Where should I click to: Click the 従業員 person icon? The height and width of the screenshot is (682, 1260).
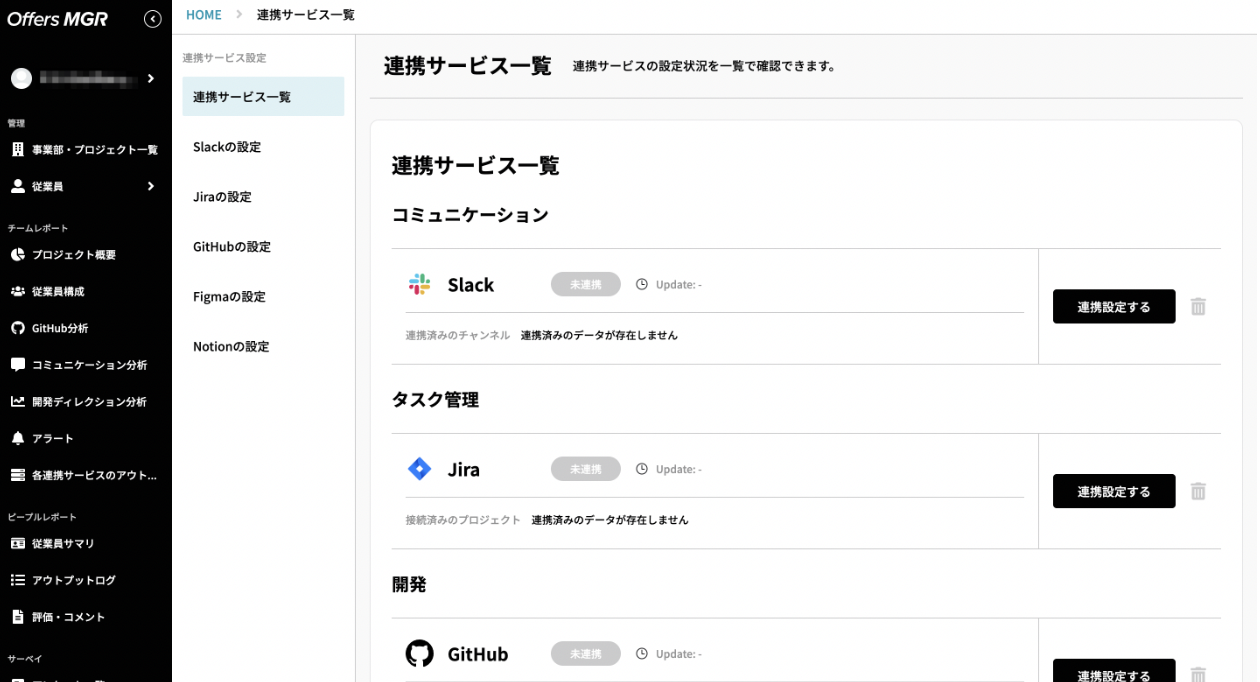coord(18,186)
